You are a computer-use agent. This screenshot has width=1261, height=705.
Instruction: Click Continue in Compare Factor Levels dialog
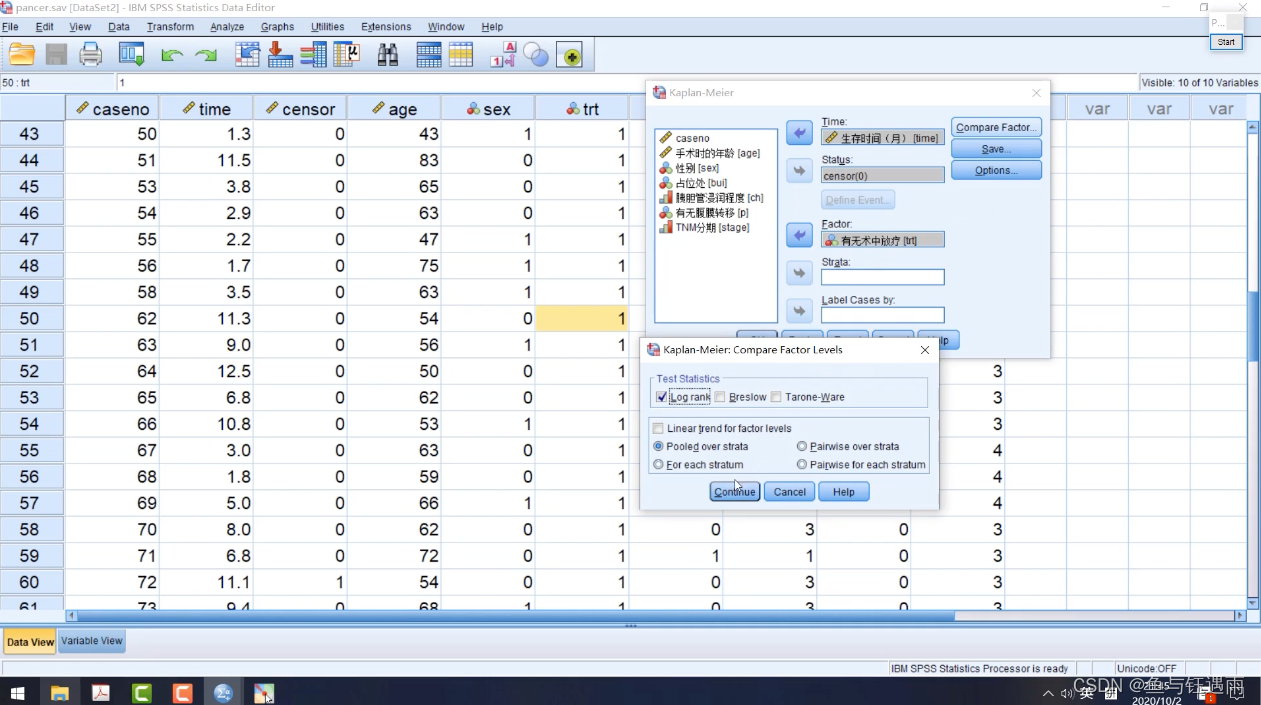pos(735,492)
